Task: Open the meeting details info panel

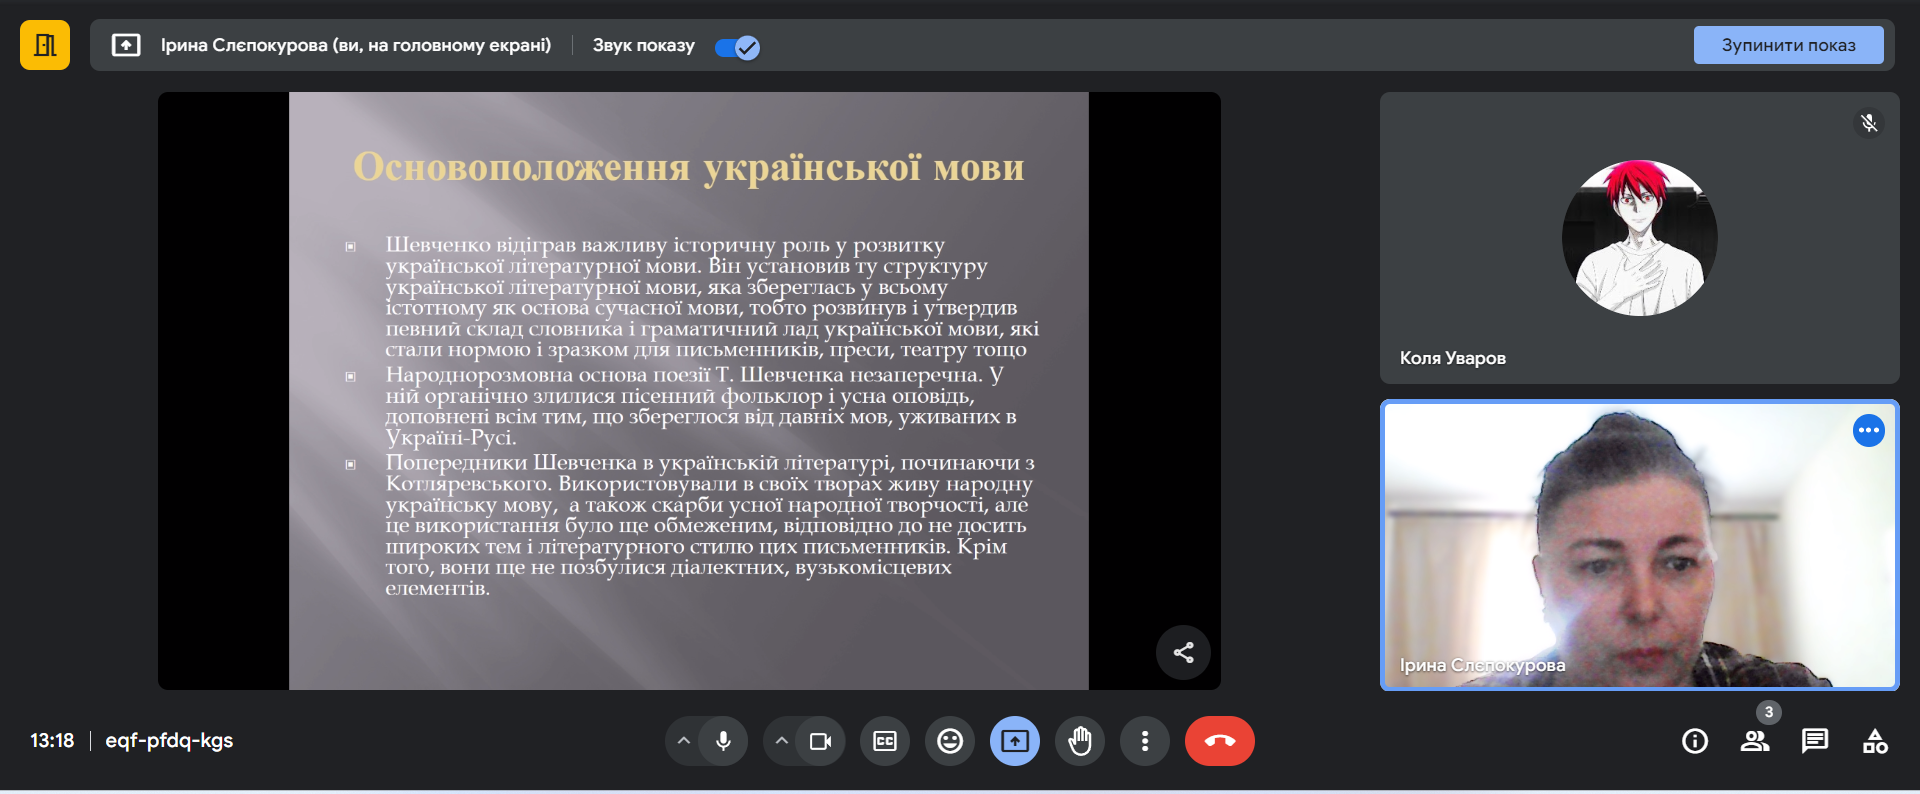Action: pos(1695,741)
